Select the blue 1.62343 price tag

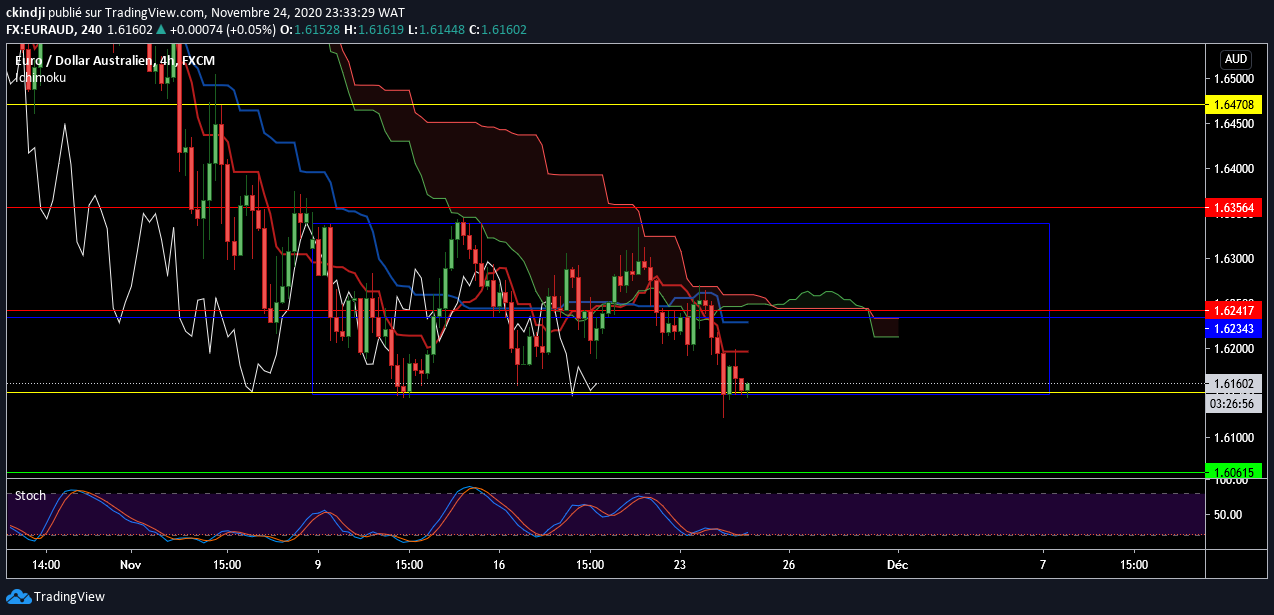tap(1235, 328)
